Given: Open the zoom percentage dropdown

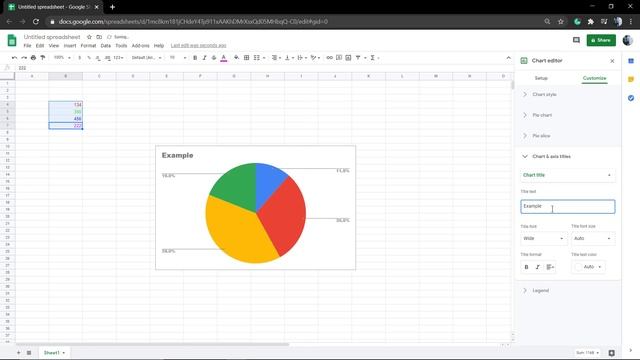Looking at the screenshot, I should click(x=62, y=58).
